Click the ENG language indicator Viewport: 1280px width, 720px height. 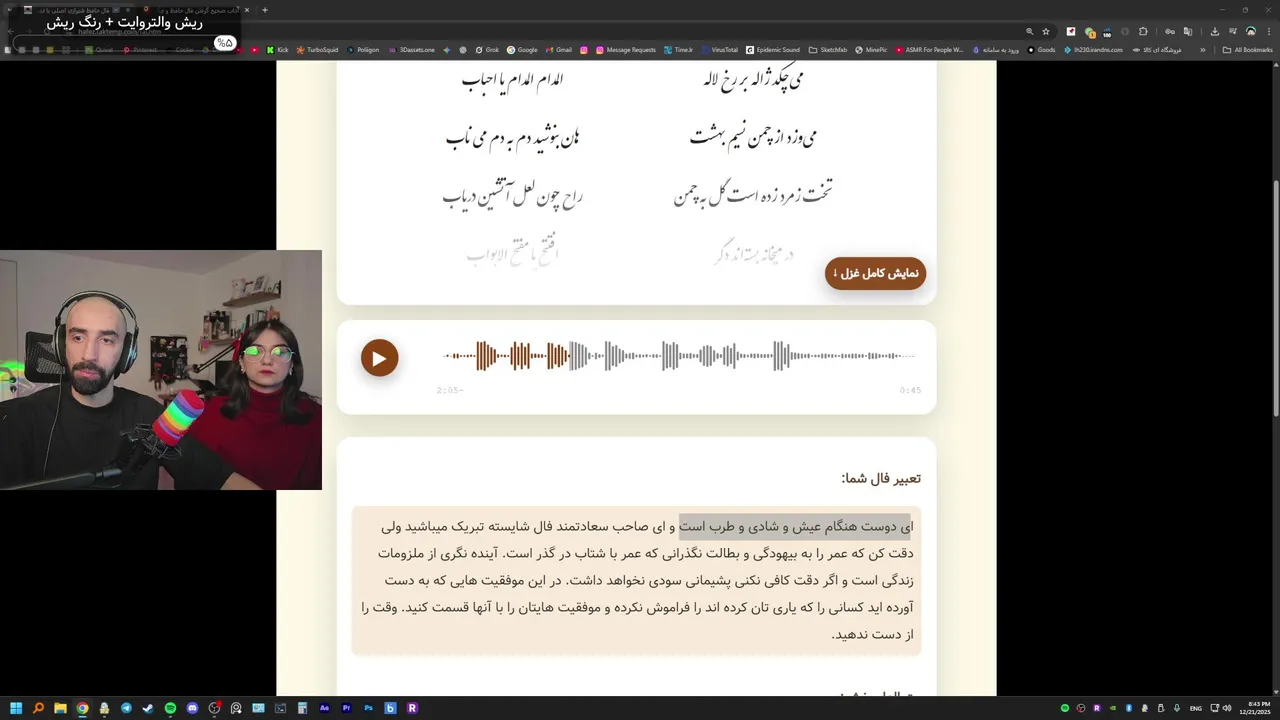tap(1196, 708)
